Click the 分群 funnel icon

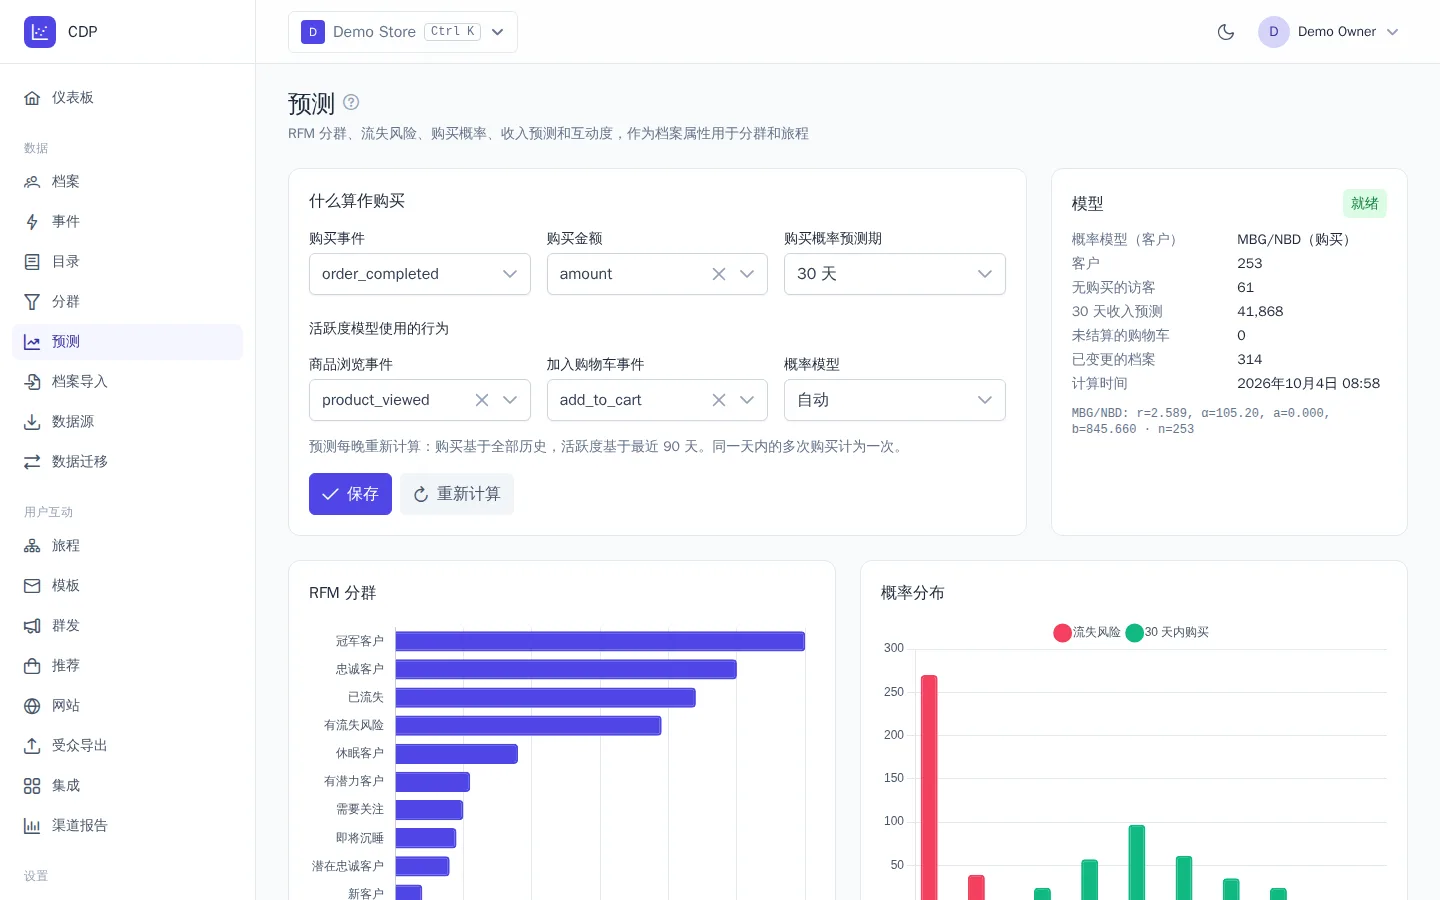point(32,302)
